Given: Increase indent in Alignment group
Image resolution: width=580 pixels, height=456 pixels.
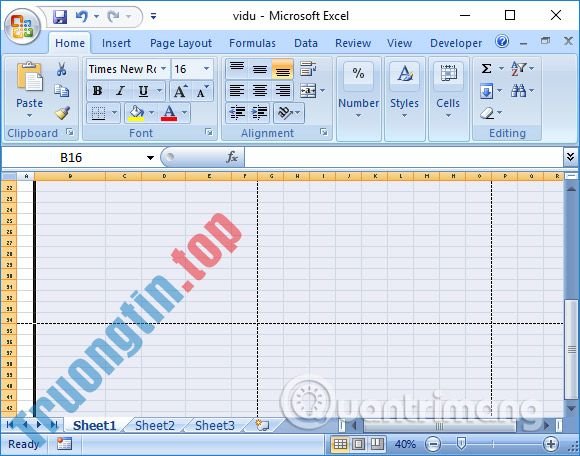Looking at the screenshot, I should 259,113.
